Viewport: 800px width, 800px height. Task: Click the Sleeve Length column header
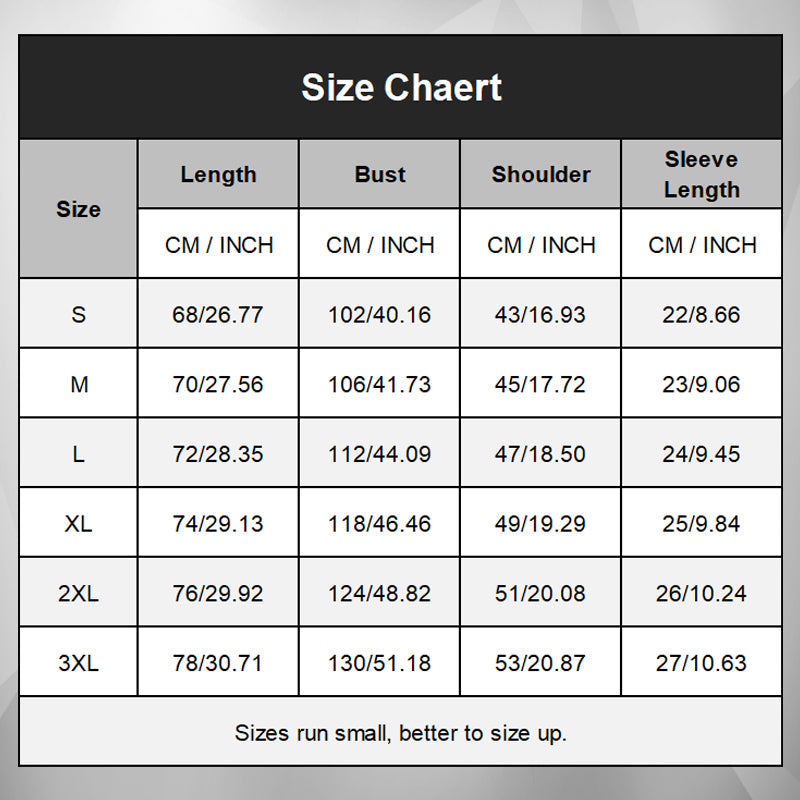point(702,174)
